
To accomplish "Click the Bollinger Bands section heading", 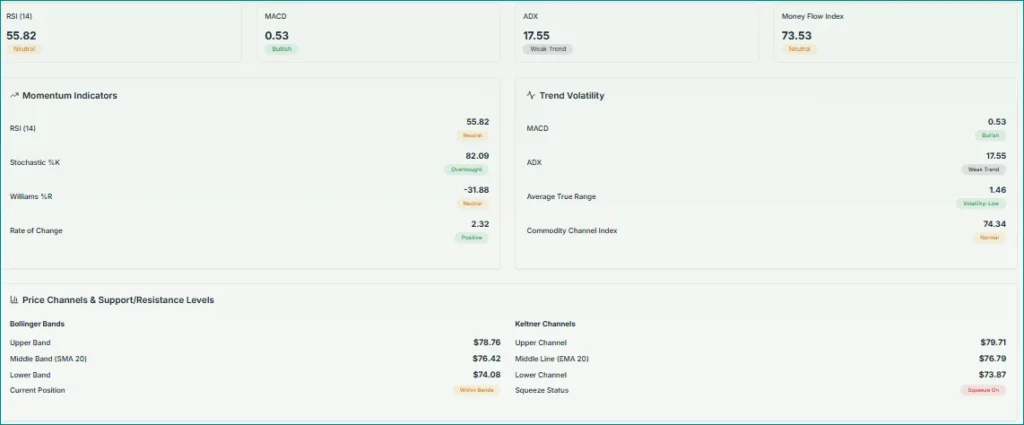I will tap(38, 324).
